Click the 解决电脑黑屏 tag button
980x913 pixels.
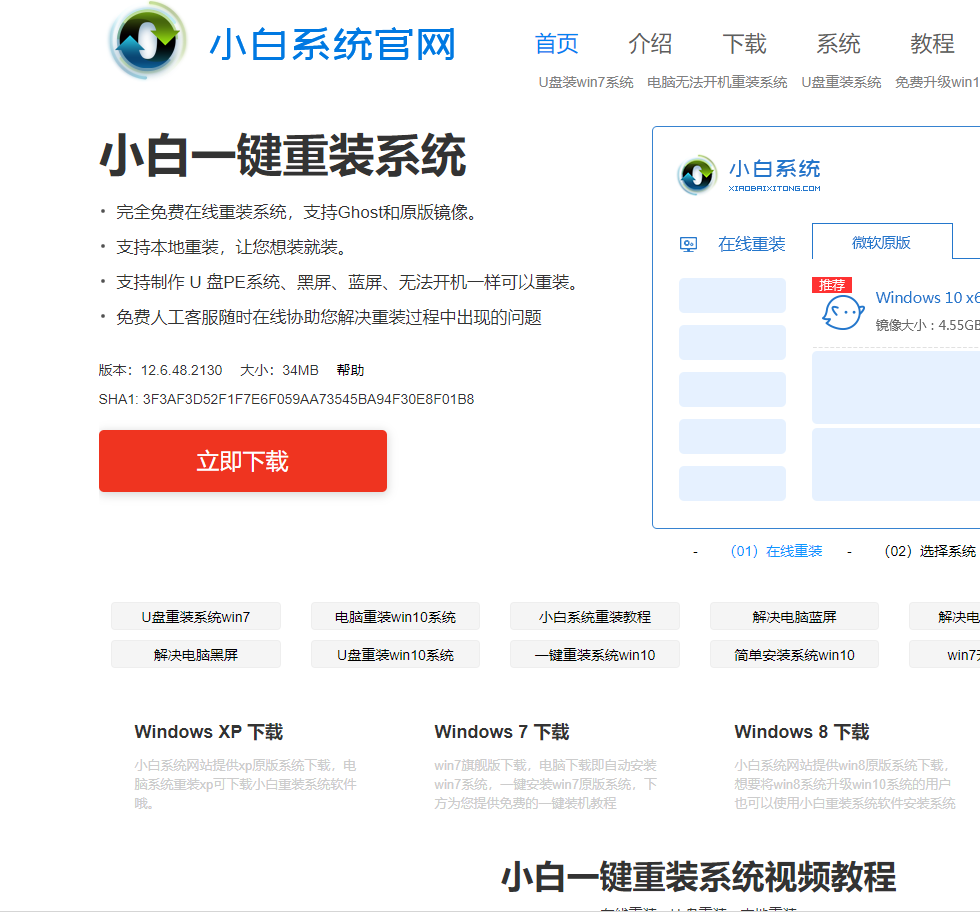[196, 654]
